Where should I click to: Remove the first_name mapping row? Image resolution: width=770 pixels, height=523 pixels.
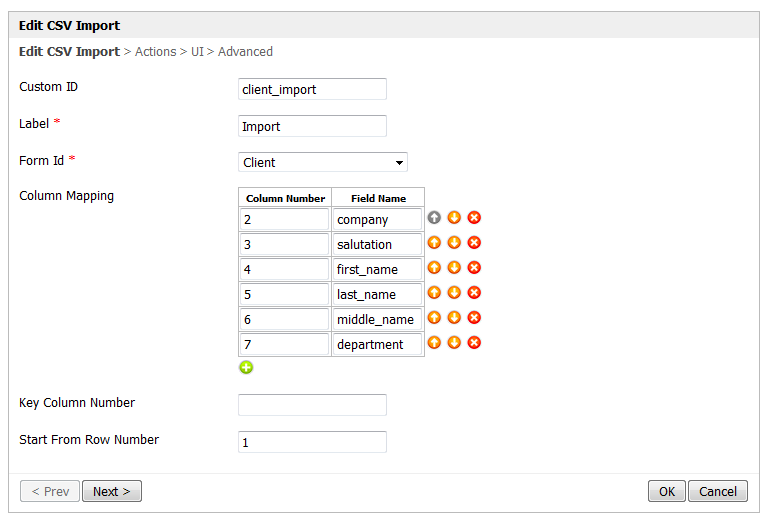pos(474,267)
